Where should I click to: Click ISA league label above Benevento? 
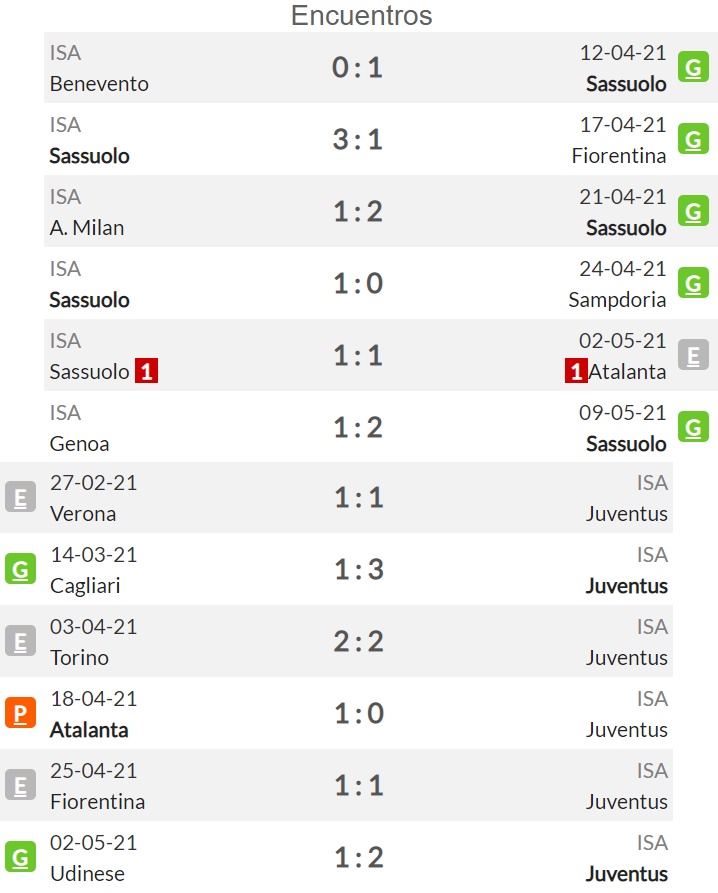(x=65, y=53)
